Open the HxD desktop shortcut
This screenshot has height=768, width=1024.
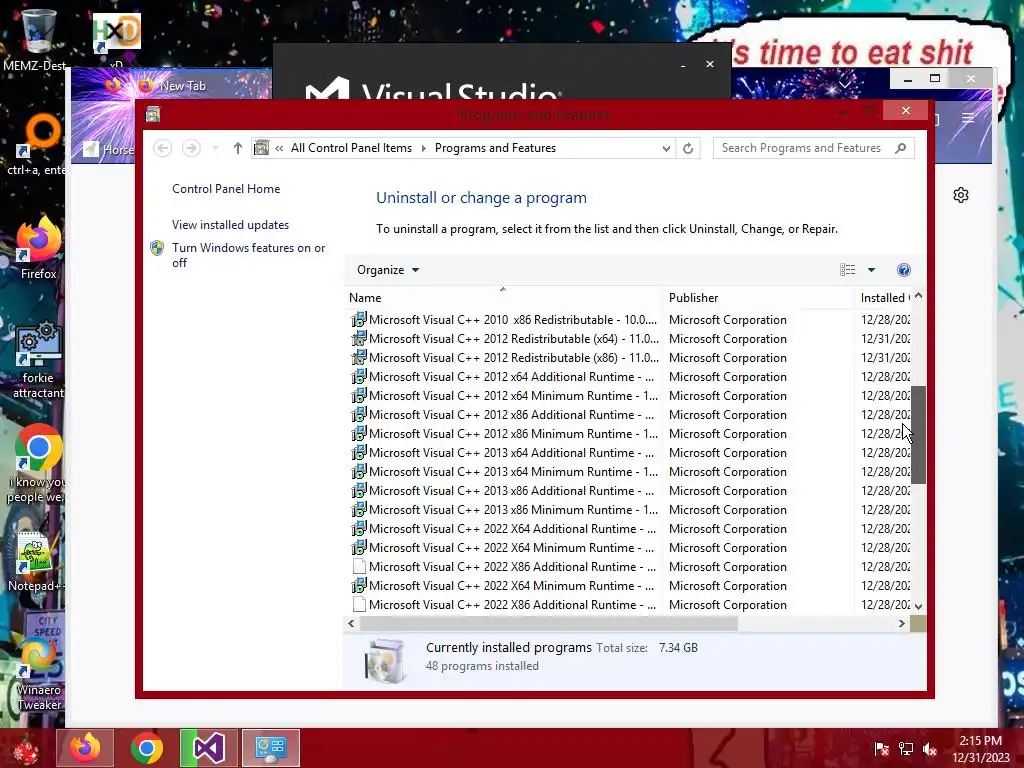tap(116, 38)
